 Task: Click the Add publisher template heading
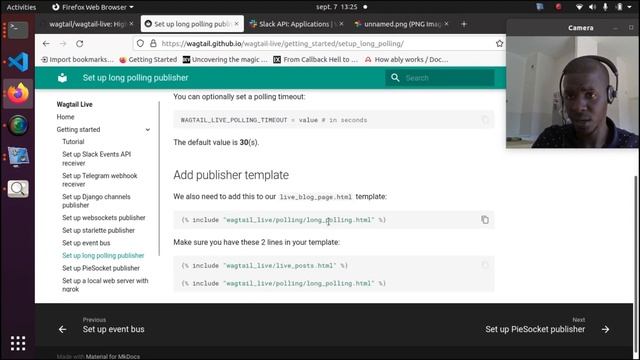coord(231,175)
